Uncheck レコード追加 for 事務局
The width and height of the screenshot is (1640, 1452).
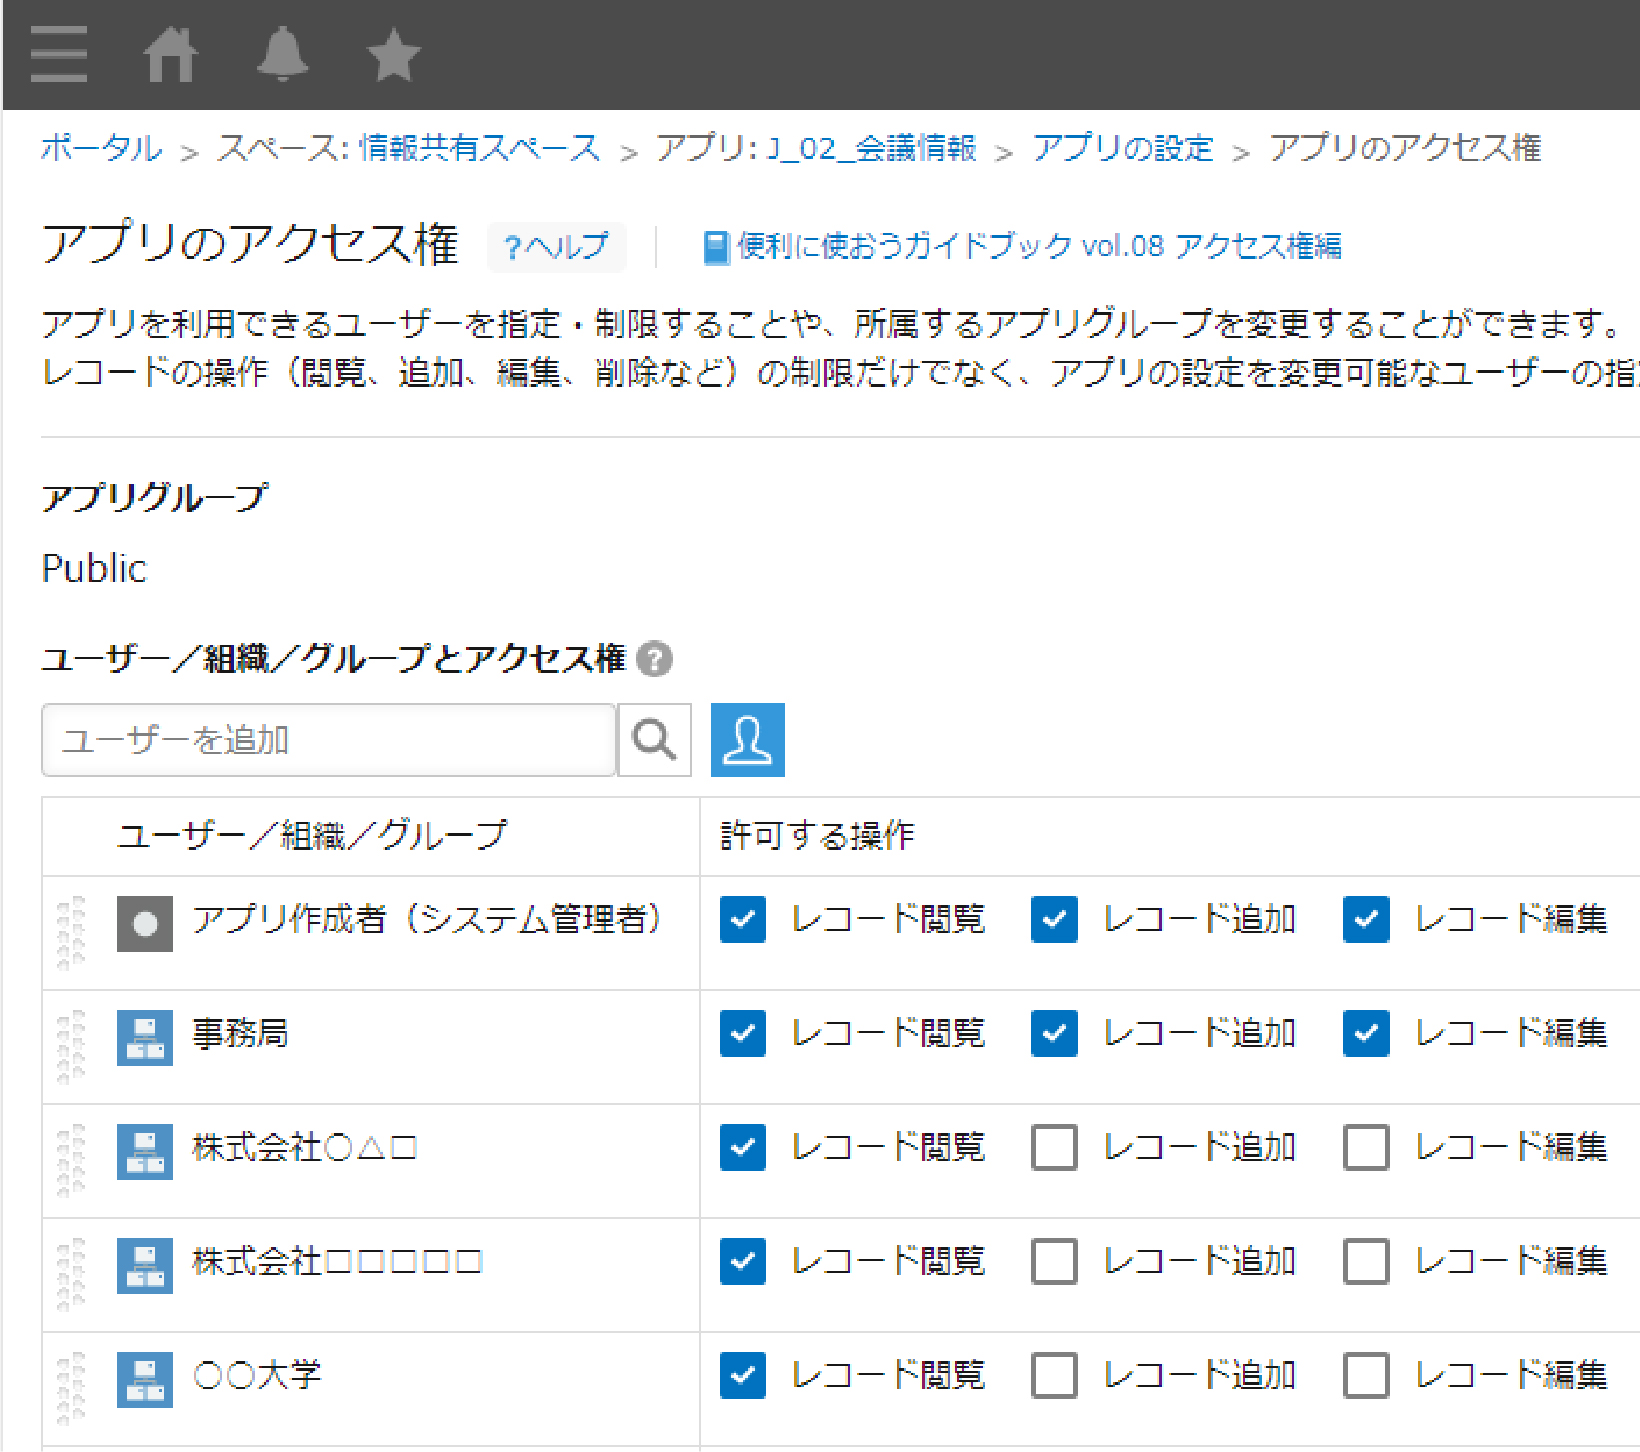[1054, 1034]
